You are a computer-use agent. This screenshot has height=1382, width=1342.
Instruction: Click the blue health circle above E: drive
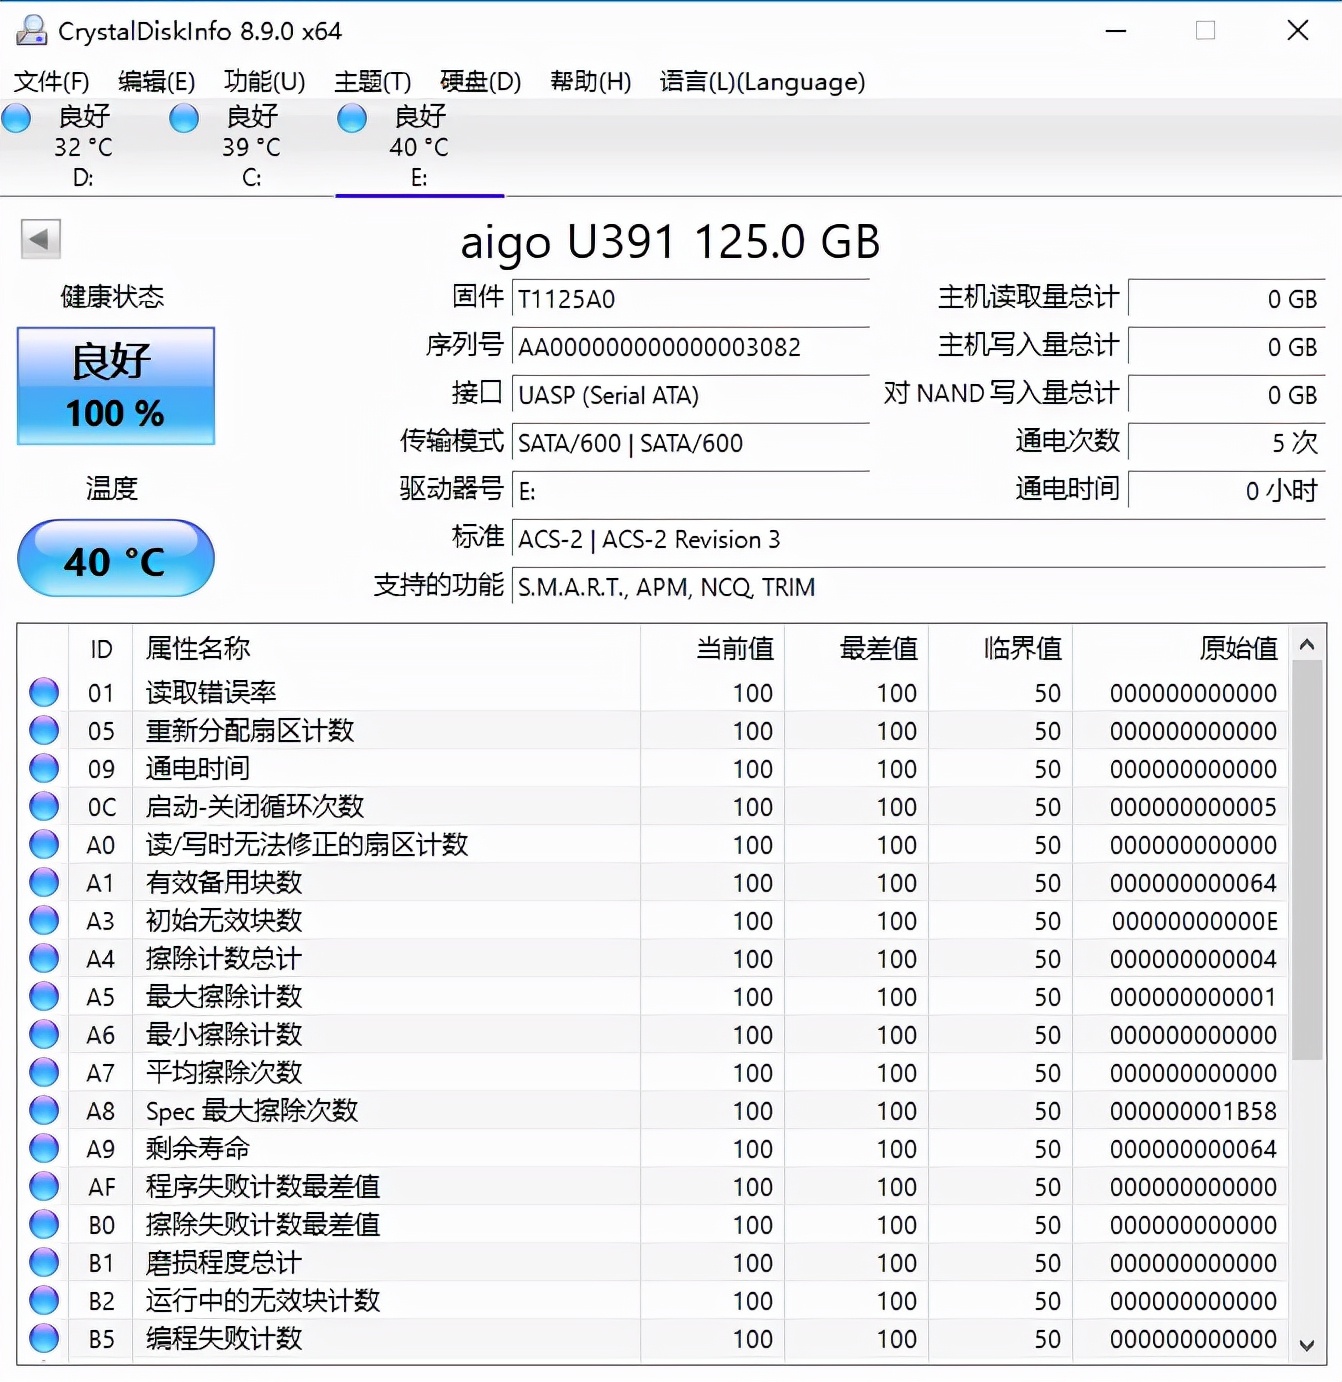tap(351, 118)
